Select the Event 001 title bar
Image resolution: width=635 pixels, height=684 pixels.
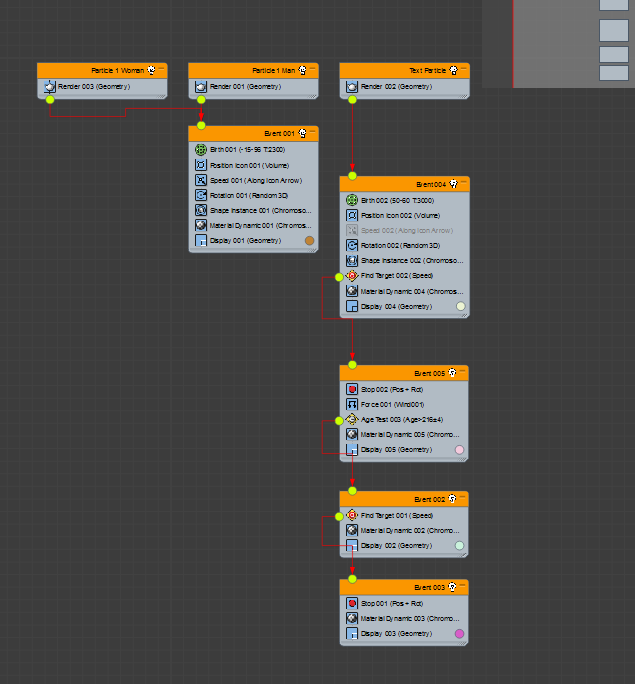click(253, 133)
